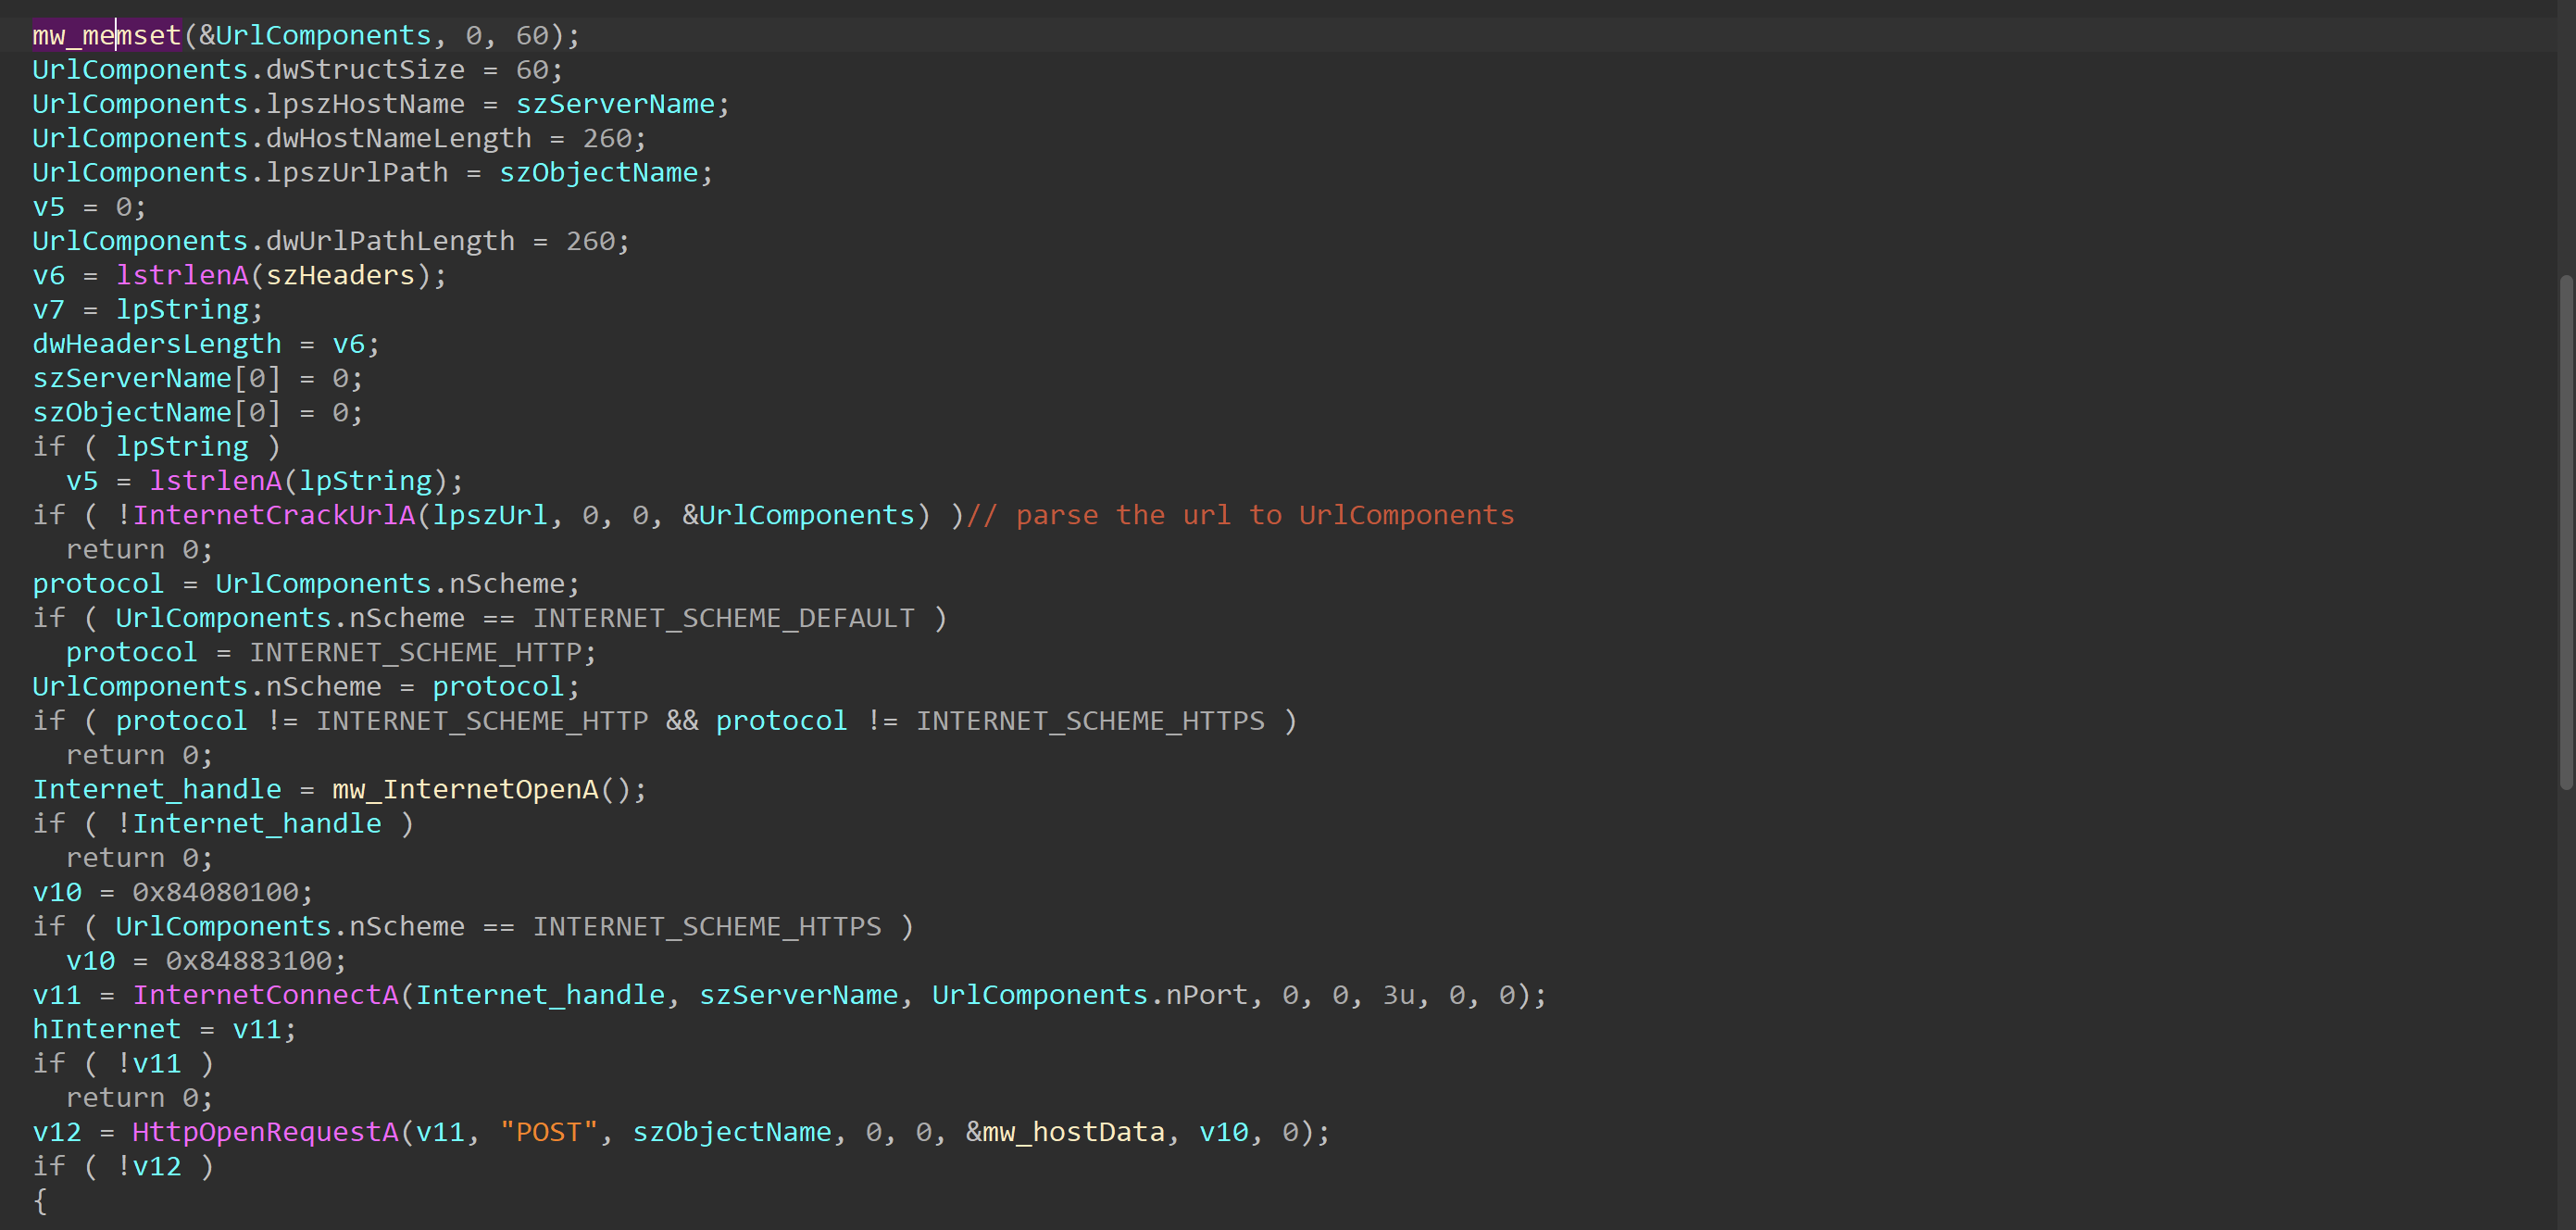Click if ( !Internet_handle ) condition
Image resolution: width=2576 pixels, height=1230 pixels.
(223, 824)
